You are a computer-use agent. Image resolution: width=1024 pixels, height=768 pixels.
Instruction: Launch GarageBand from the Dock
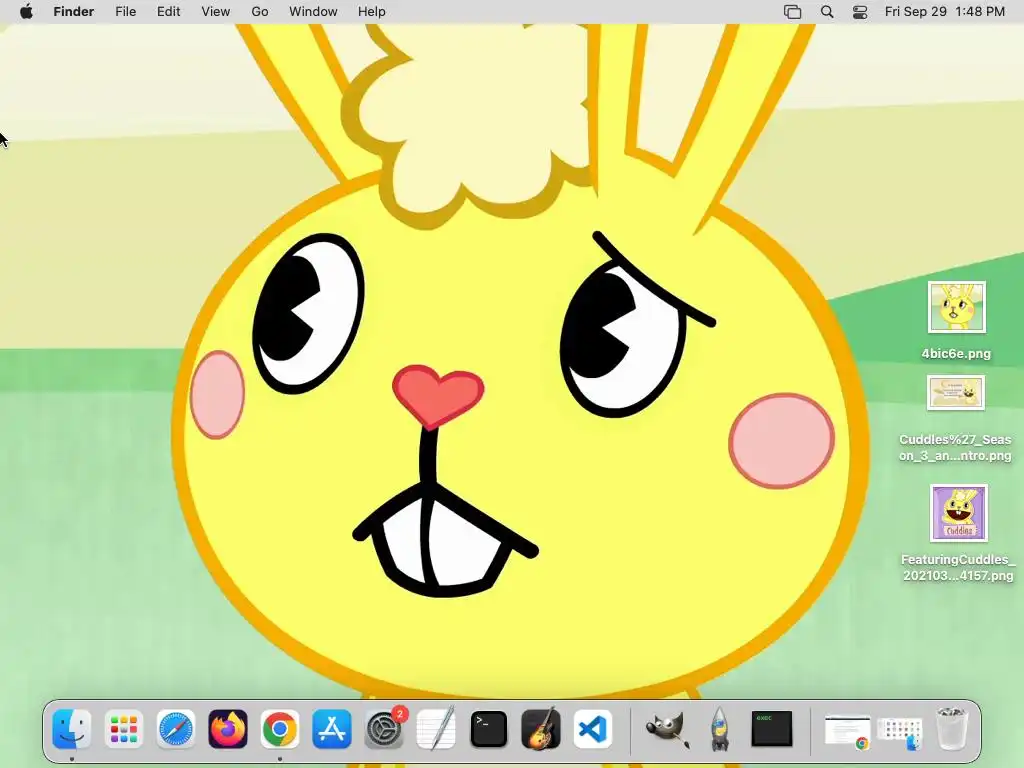(x=541, y=729)
